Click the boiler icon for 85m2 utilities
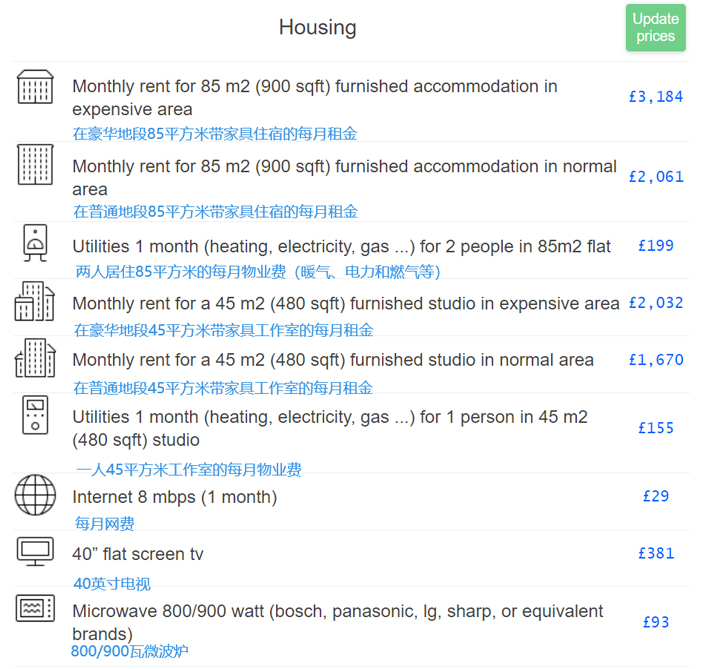 tap(35, 243)
